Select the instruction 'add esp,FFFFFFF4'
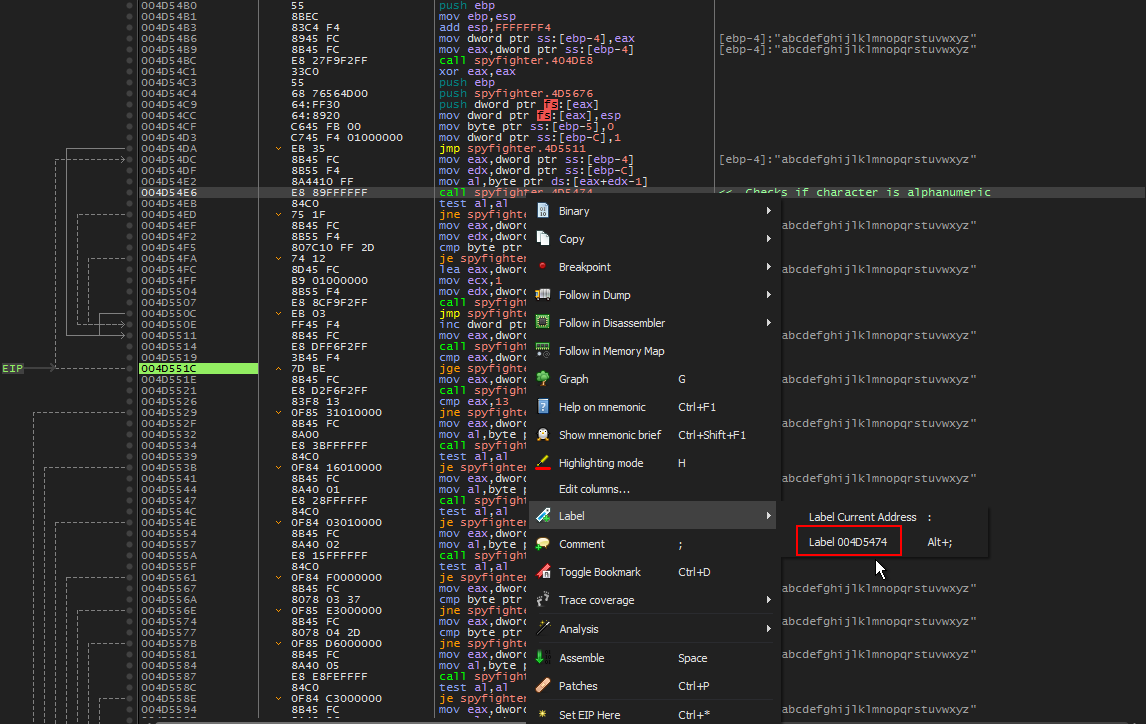The width and height of the screenshot is (1146, 724). point(495,28)
